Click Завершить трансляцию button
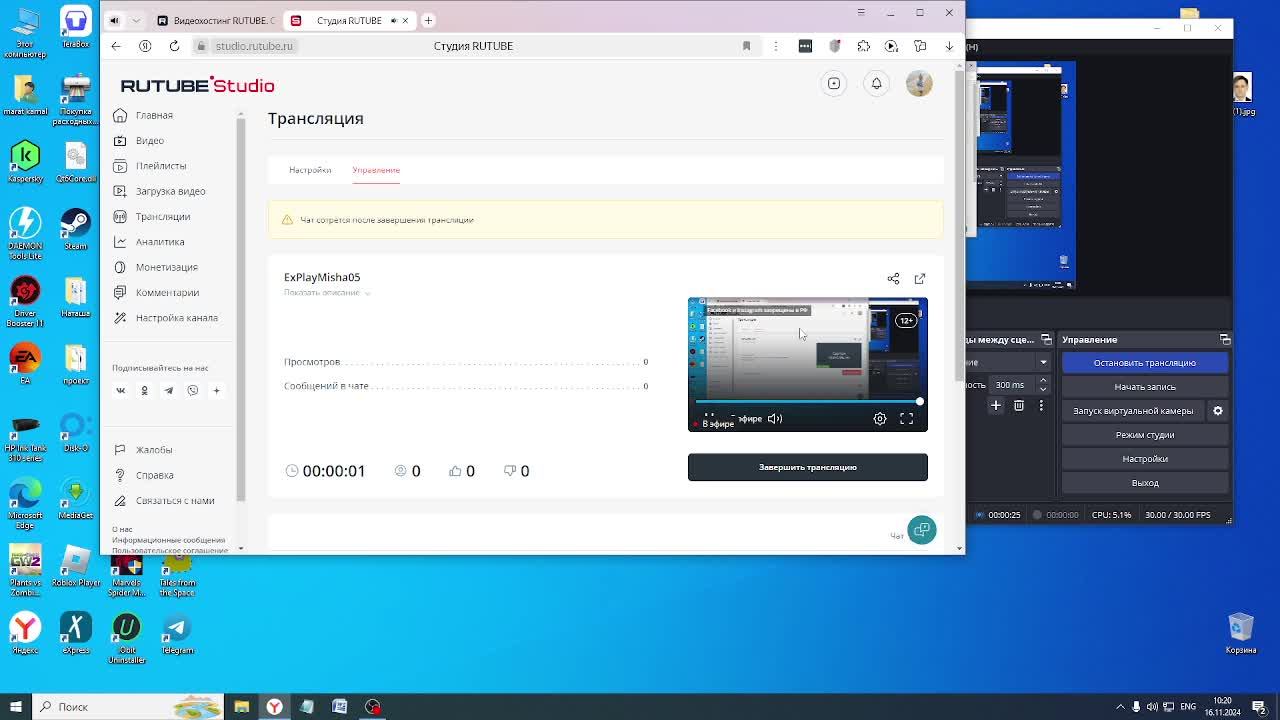This screenshot has height=720, width=1280. click(807, 467)
